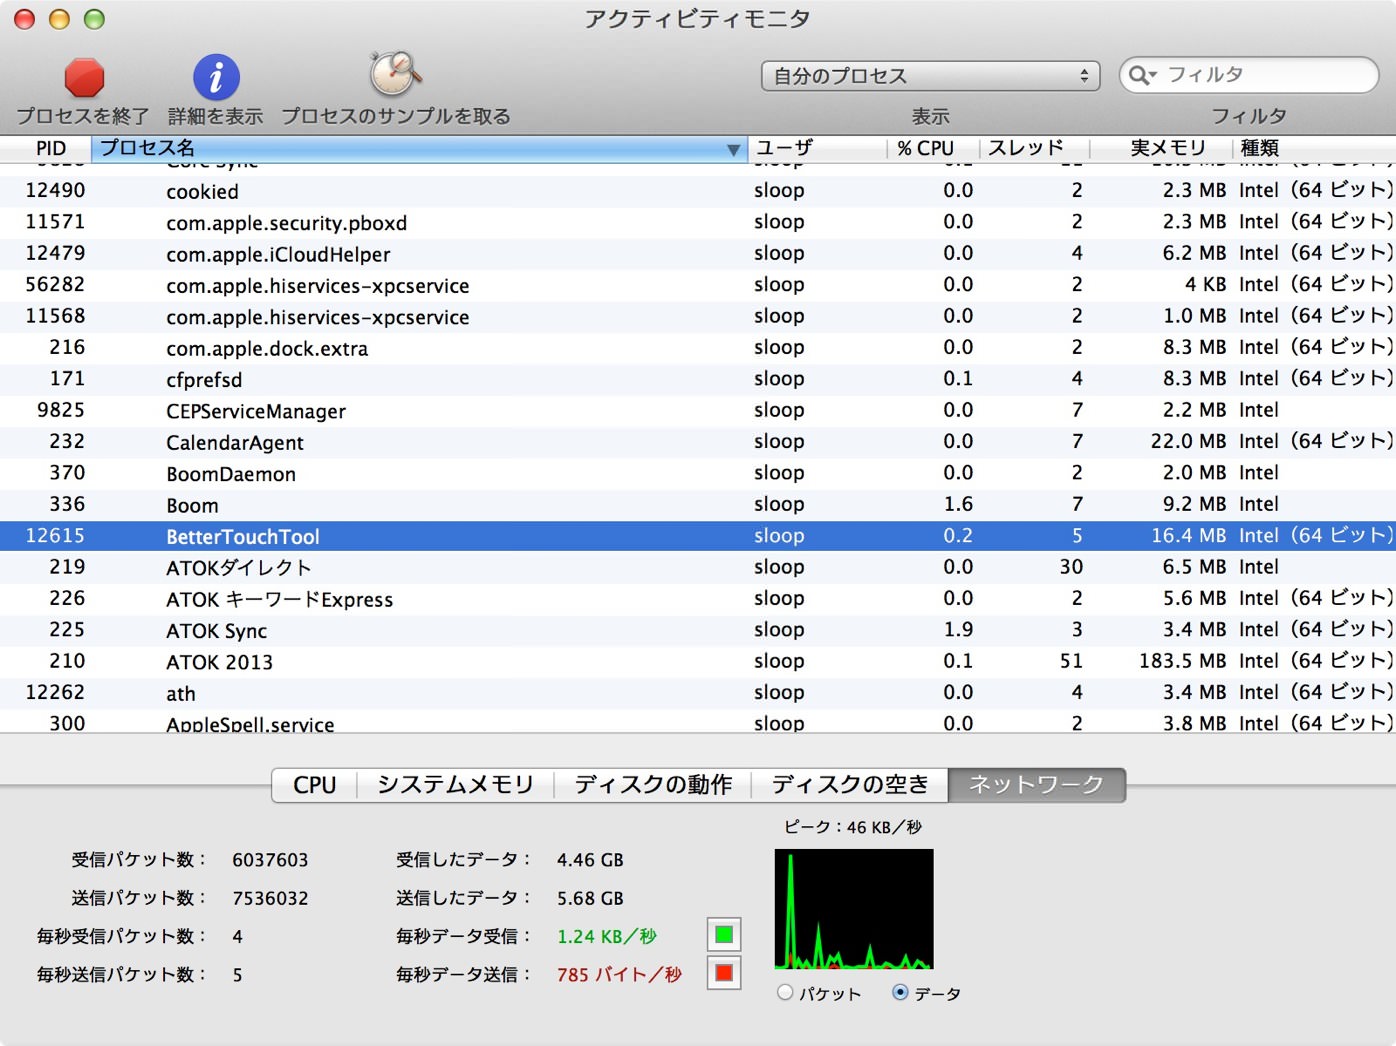Toggle sort arrow on プロセス名 column
The height and width of the screenshot is (1046, 1396).
click(733, 149)
